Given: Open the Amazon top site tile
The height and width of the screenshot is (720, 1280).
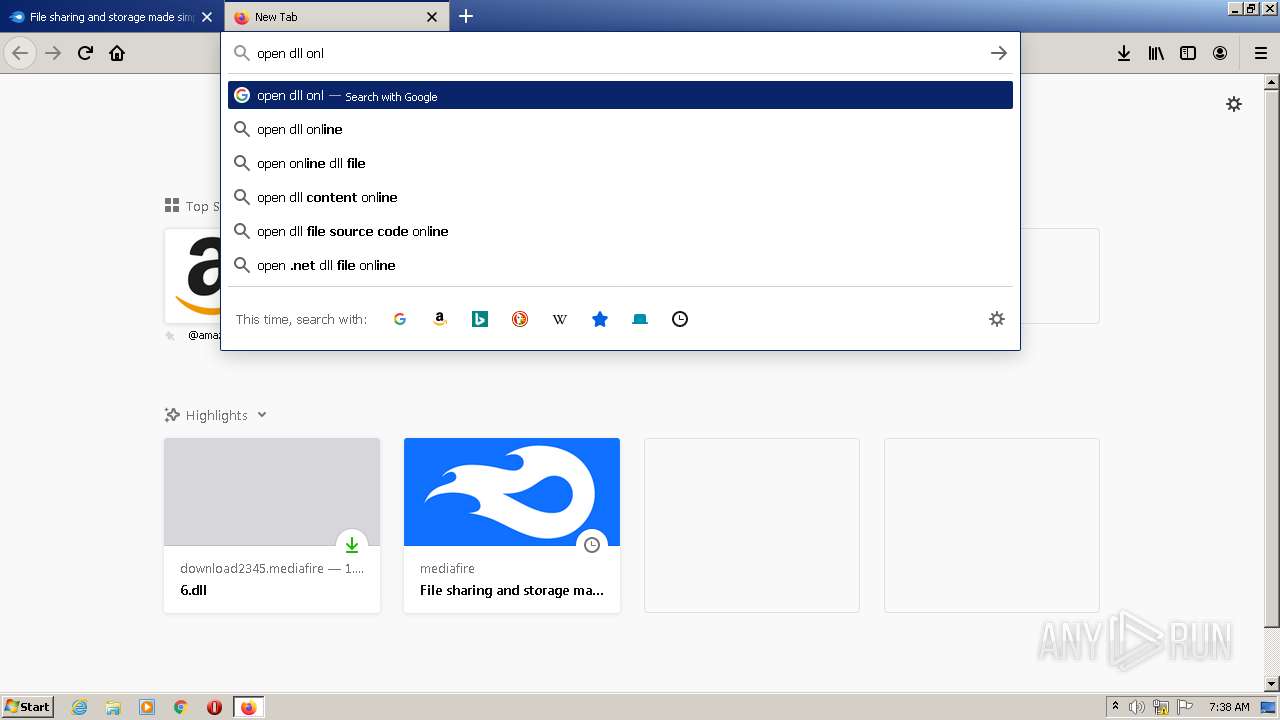Looking at the screenshot, I should (x=193, y=276).
